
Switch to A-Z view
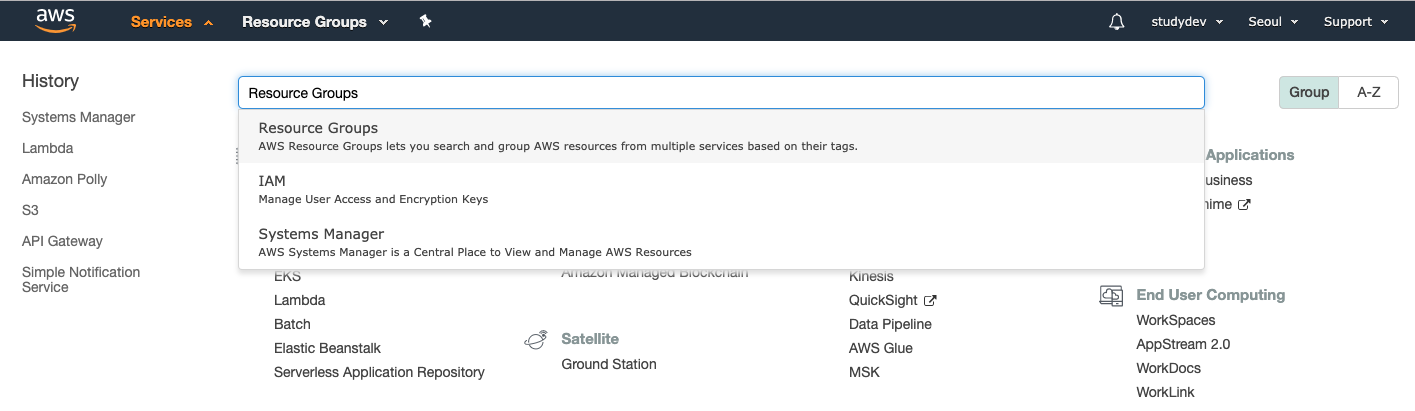(1369, 92)
